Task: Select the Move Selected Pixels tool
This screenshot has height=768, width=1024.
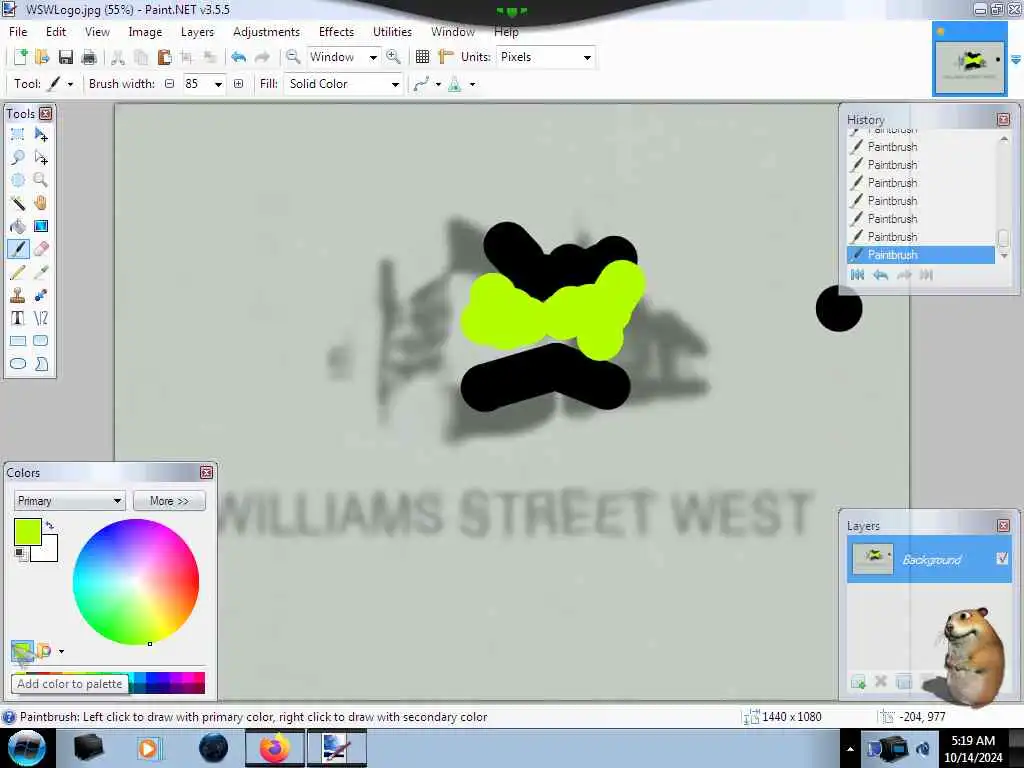Action: click(x=40, y=135)
